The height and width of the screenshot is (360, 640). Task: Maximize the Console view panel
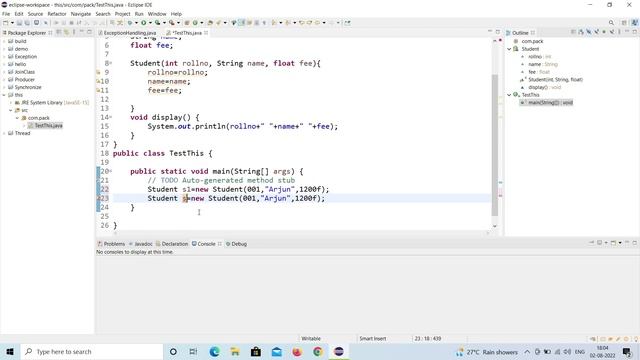pyautogui.click(x=635, y=243)
